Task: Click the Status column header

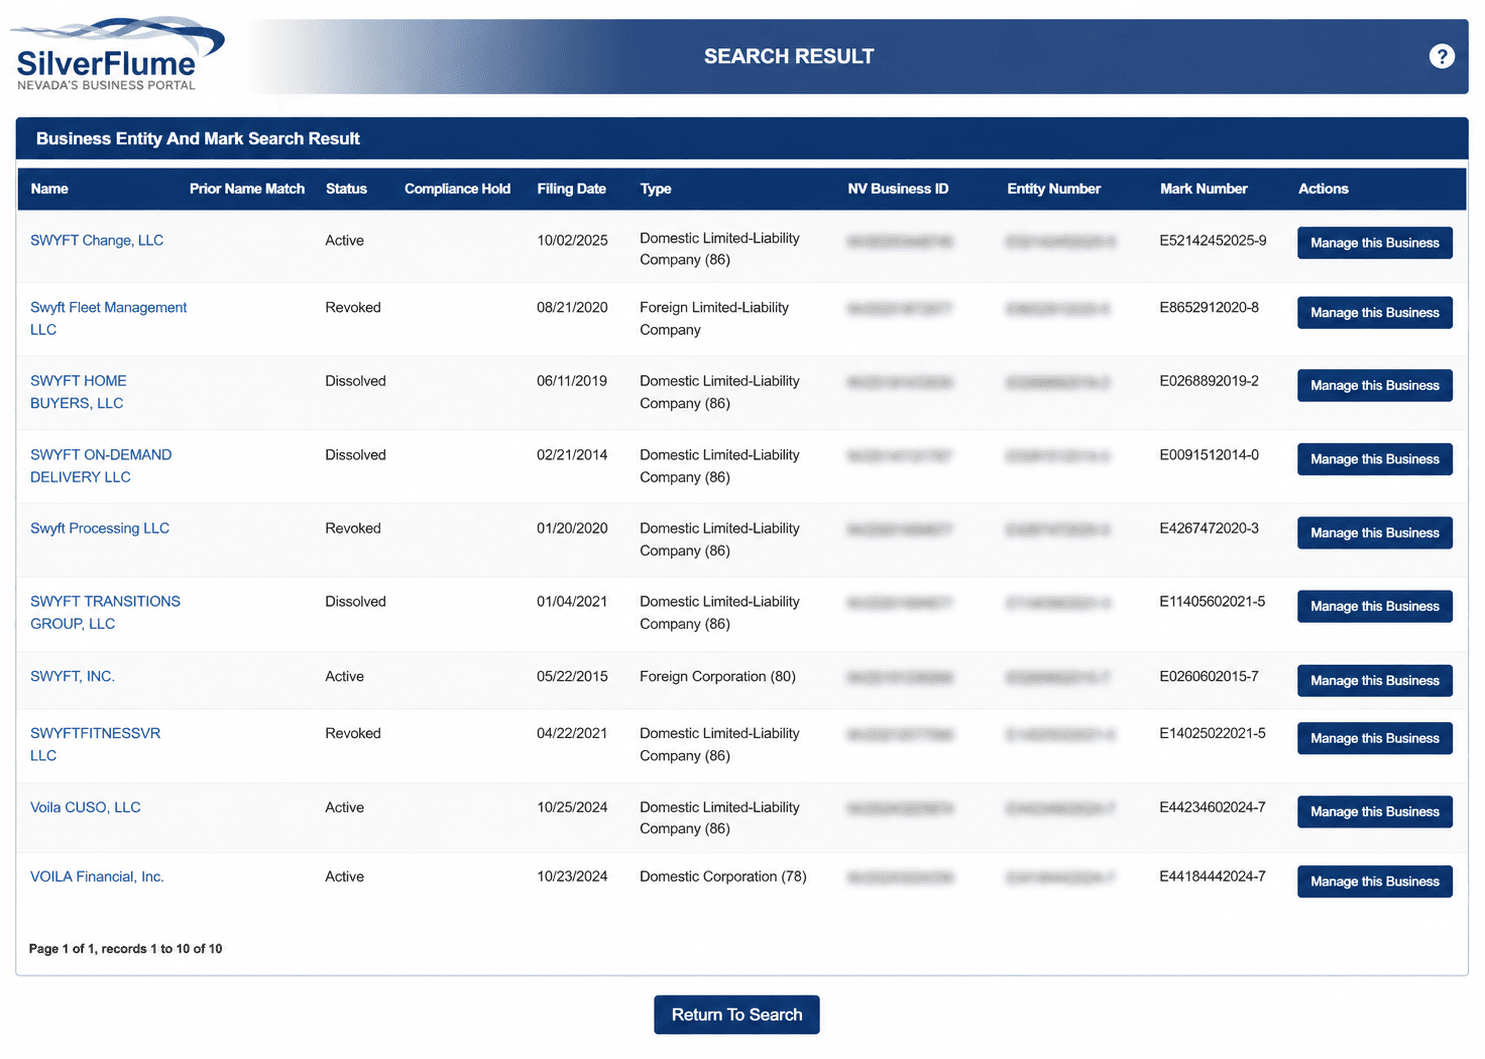Action: pyautogui.click(x=346, y=189)
